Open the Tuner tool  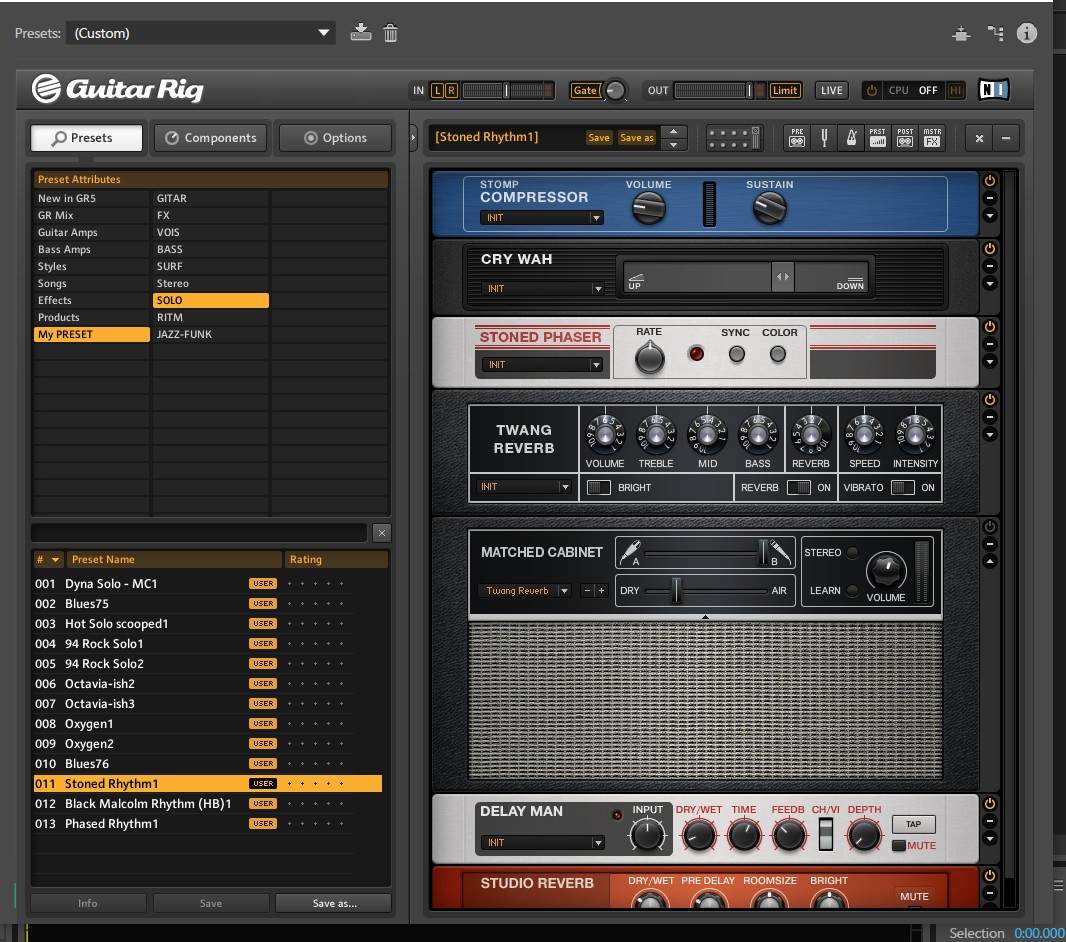pos(825,138)
